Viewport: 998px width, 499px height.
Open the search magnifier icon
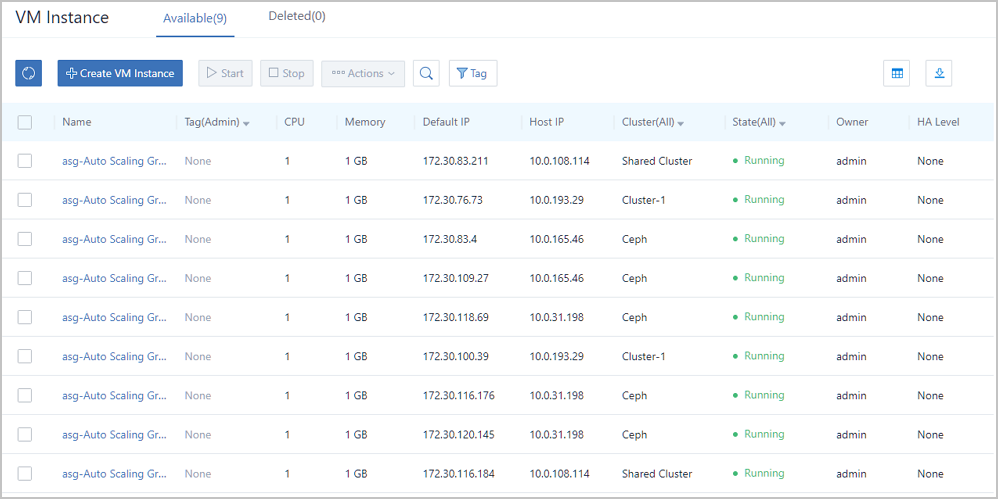point(426,73)
